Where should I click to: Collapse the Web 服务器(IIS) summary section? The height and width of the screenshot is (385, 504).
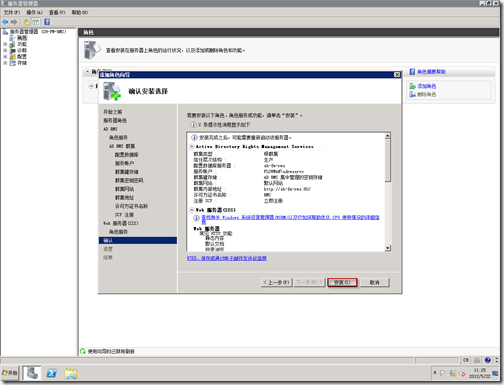tap(192, 210)
